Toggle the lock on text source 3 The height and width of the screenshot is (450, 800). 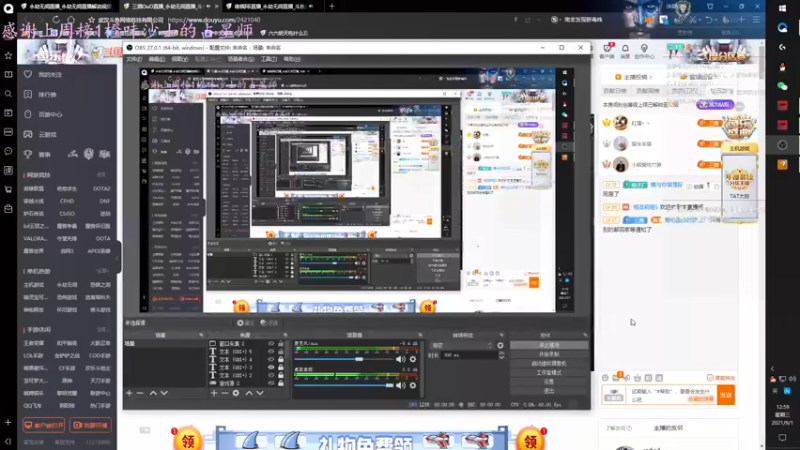pyautogui.click(x=281, y=367)
